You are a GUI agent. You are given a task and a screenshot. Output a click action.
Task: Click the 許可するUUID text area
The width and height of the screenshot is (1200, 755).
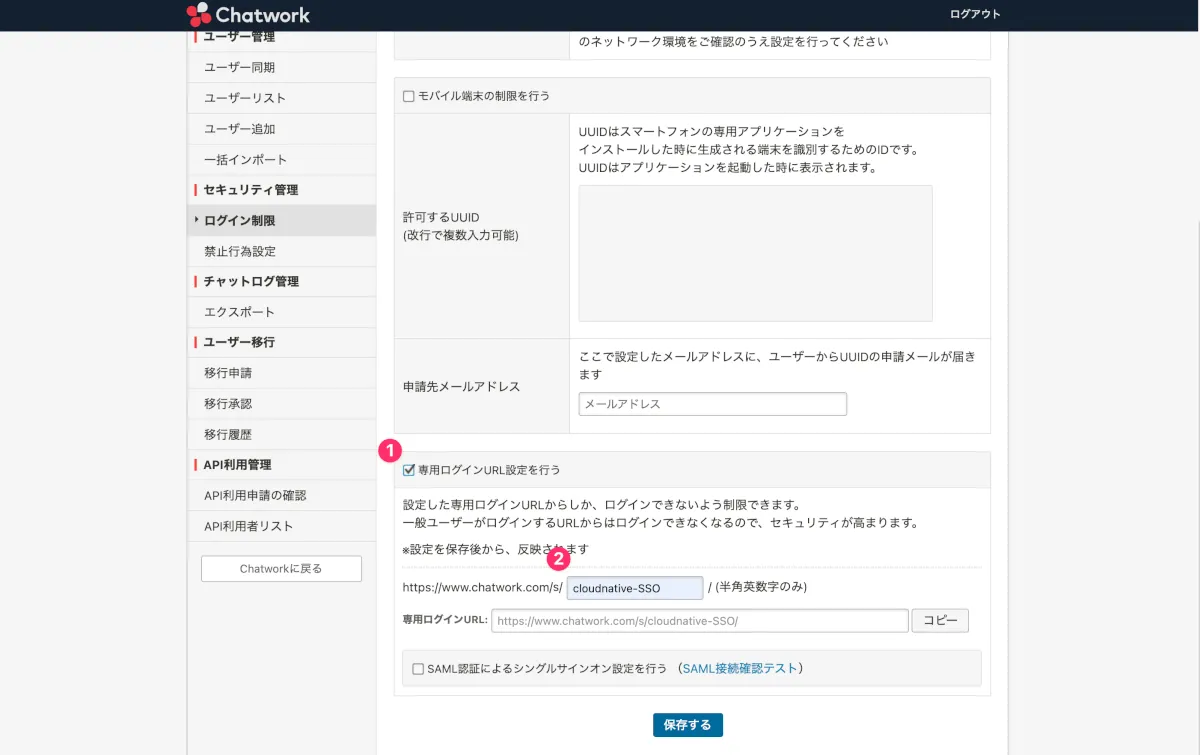755,253
